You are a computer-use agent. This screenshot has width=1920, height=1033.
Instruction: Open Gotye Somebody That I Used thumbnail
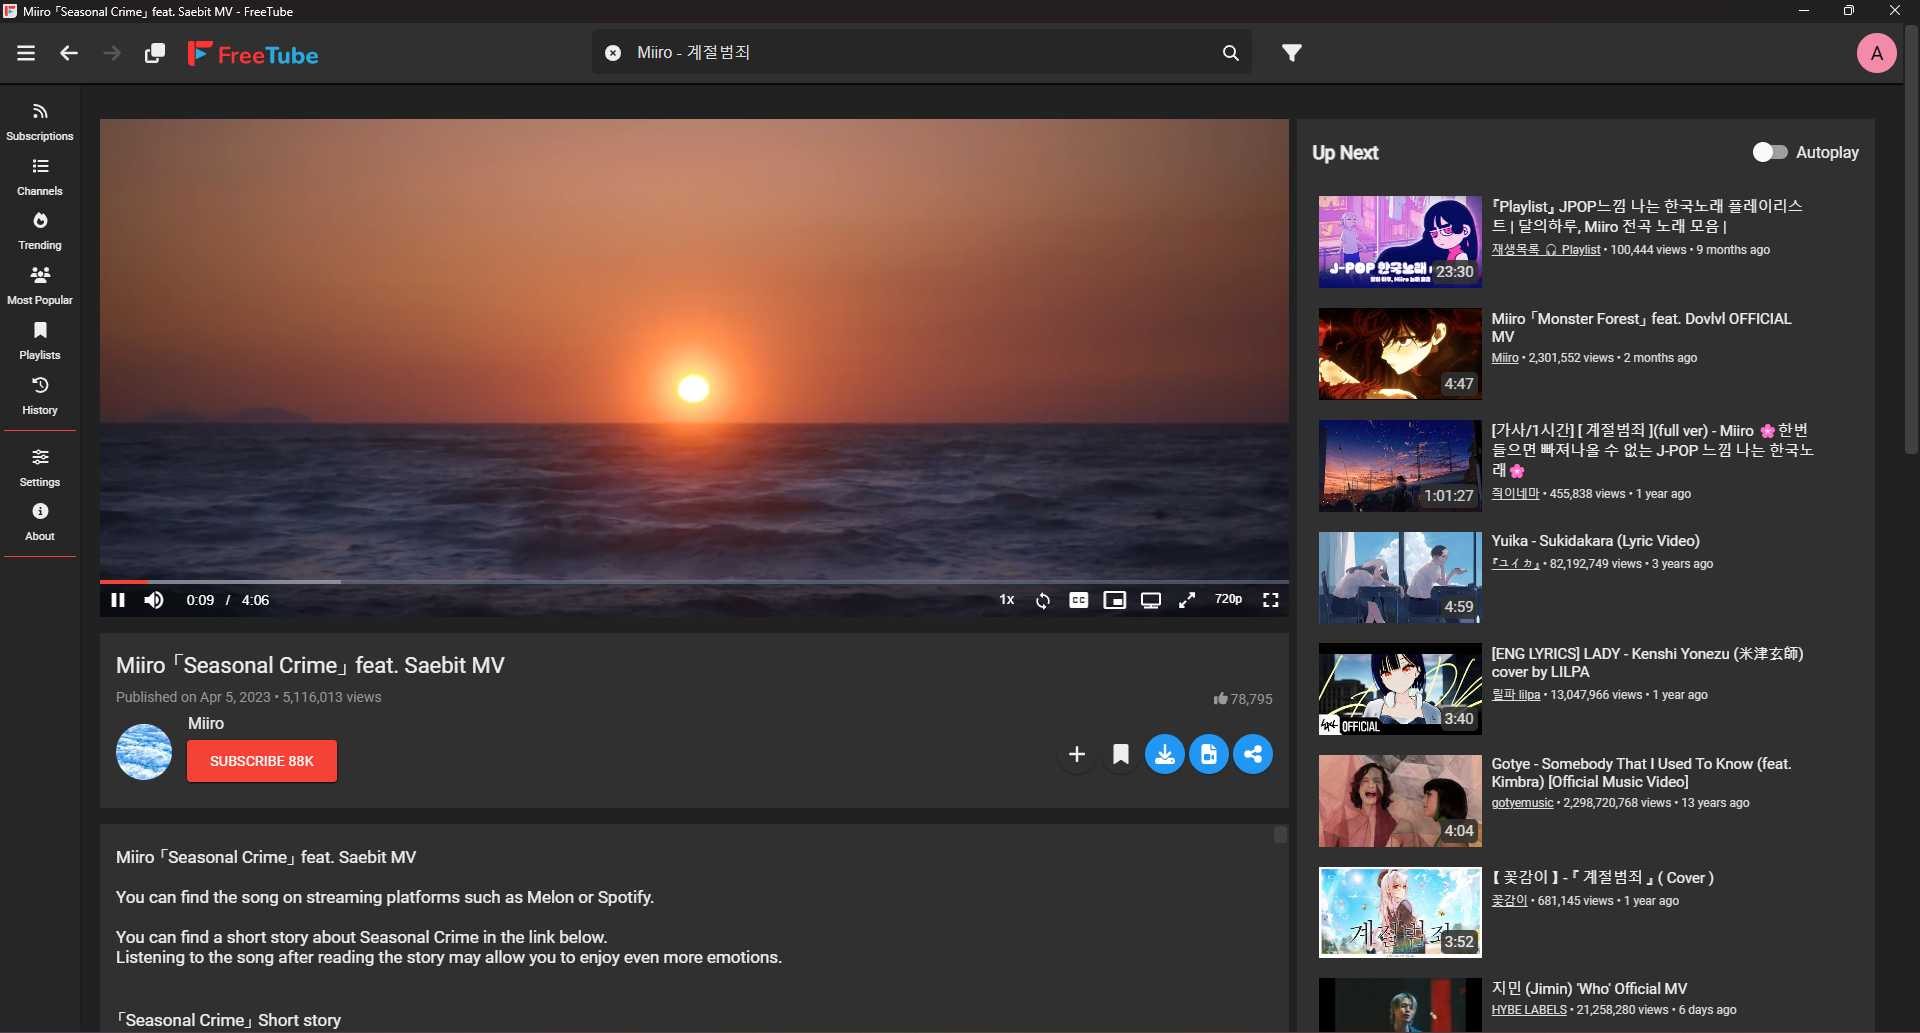(1400, 801)
